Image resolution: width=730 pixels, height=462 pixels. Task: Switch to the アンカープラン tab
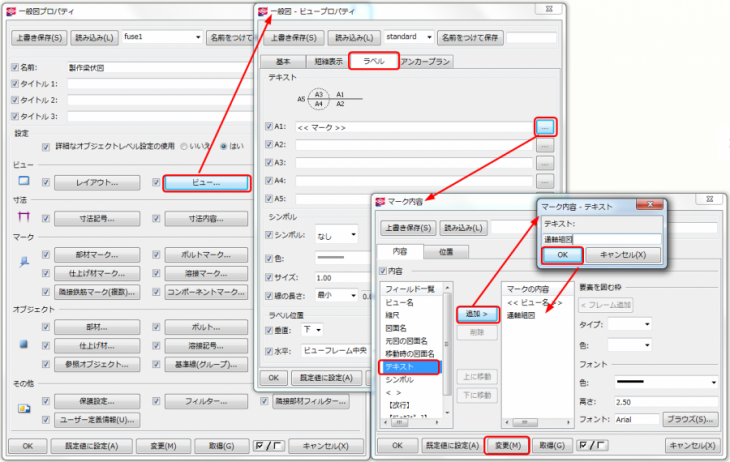click(x=425, y=61)
